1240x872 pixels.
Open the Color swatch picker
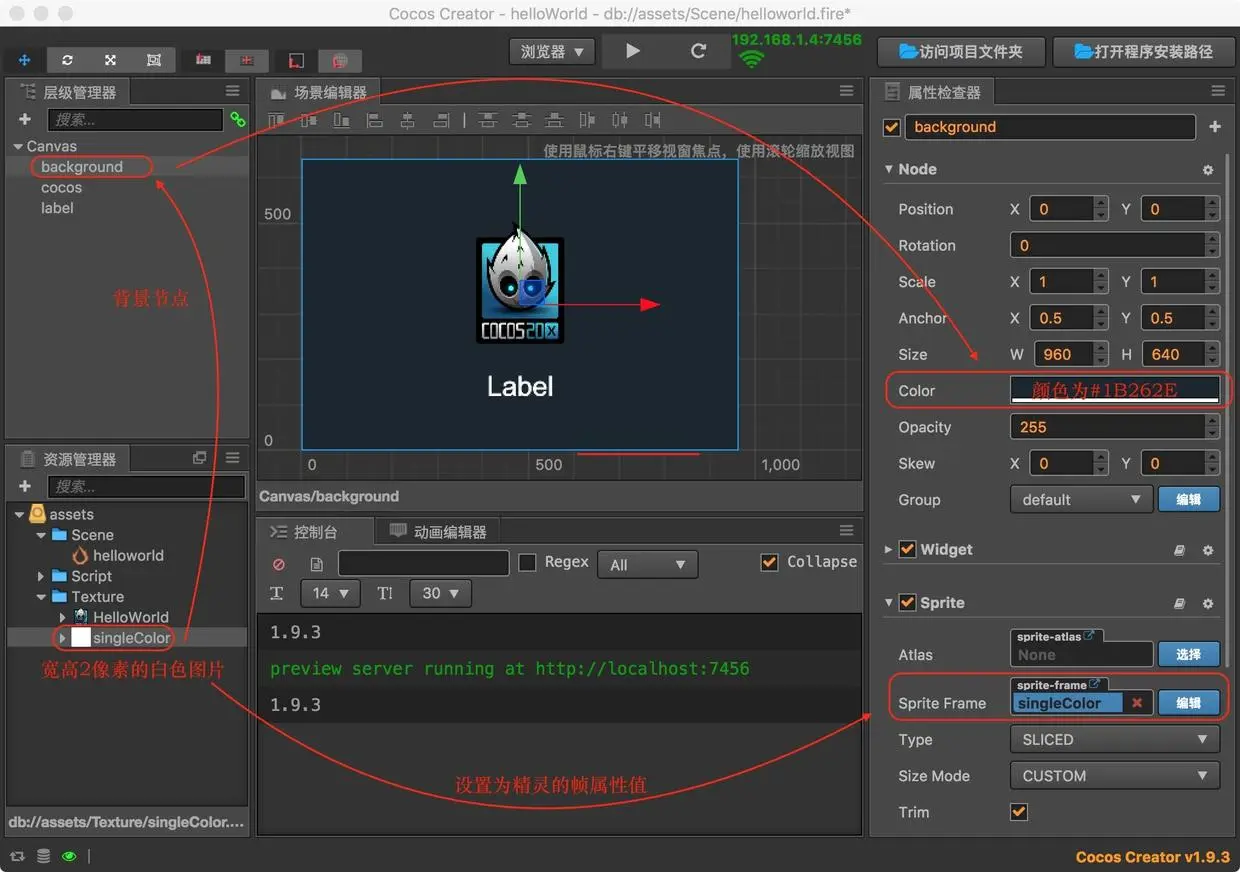(1115, 390)
